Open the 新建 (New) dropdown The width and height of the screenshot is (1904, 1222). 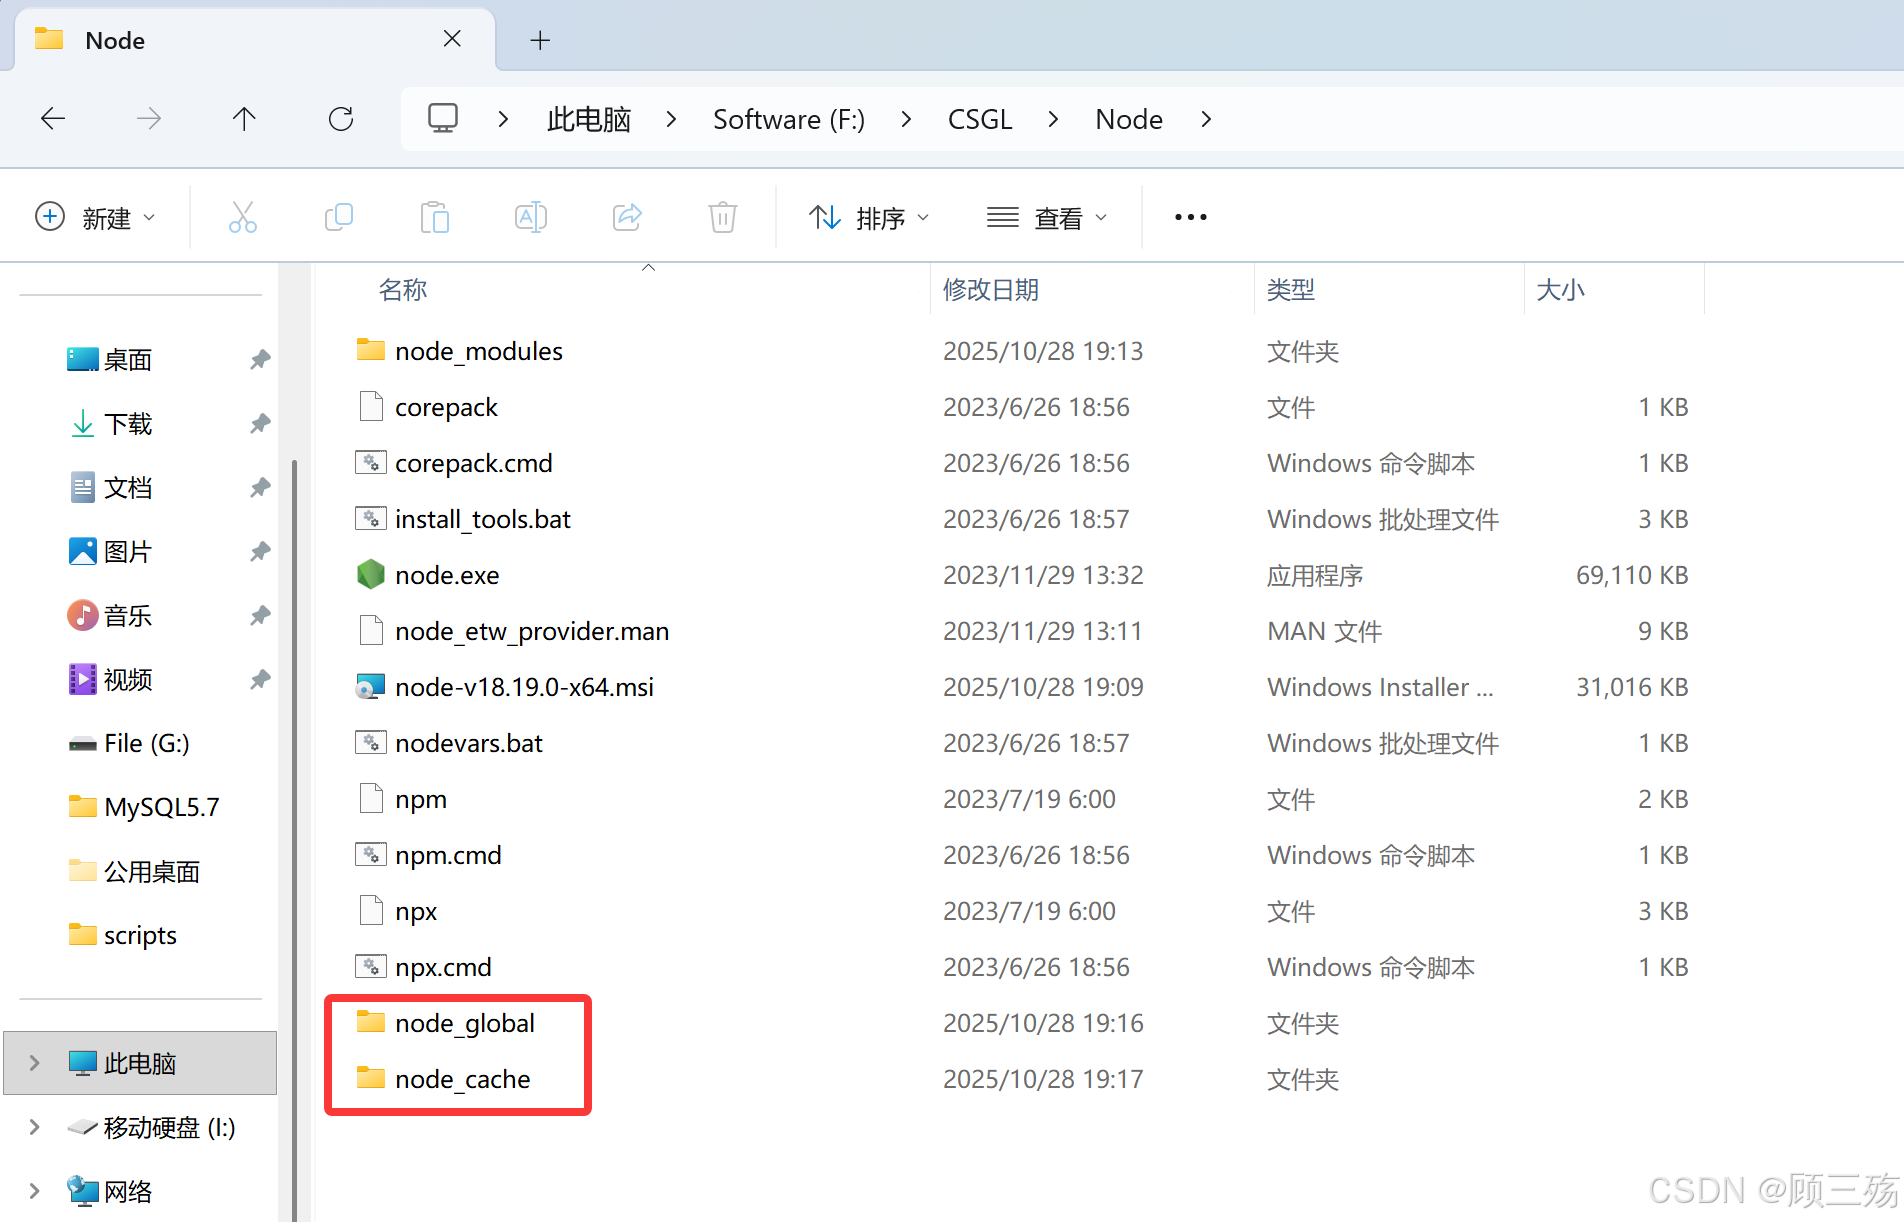point(95,217)
